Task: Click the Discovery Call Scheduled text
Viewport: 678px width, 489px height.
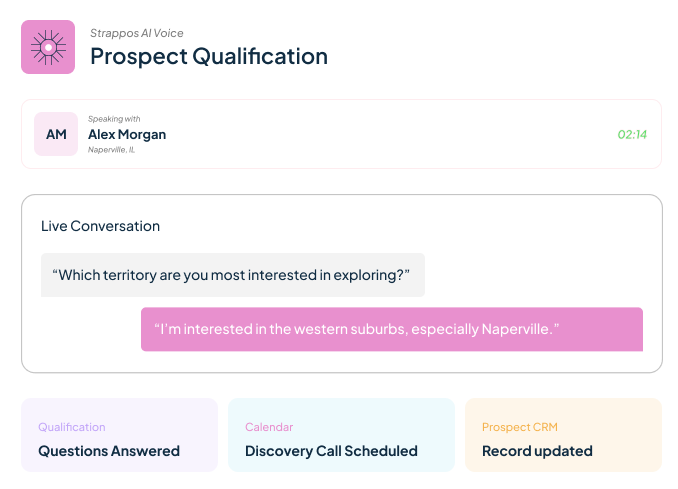Action: (331, 451)
